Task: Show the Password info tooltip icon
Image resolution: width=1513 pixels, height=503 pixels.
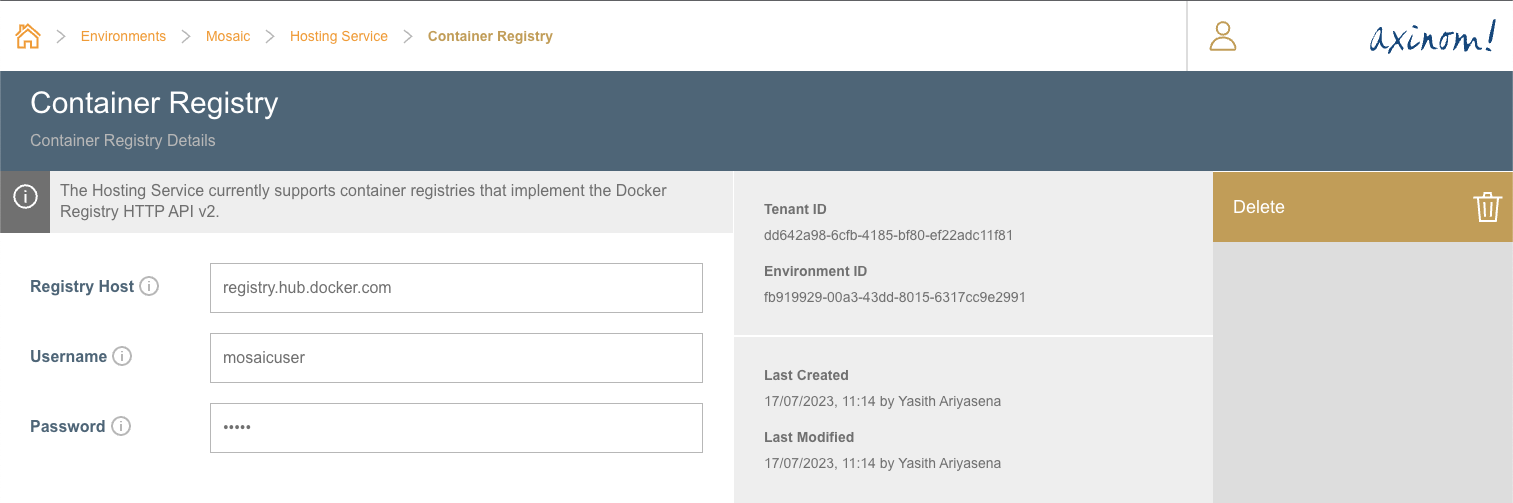Action: (121, 427)
